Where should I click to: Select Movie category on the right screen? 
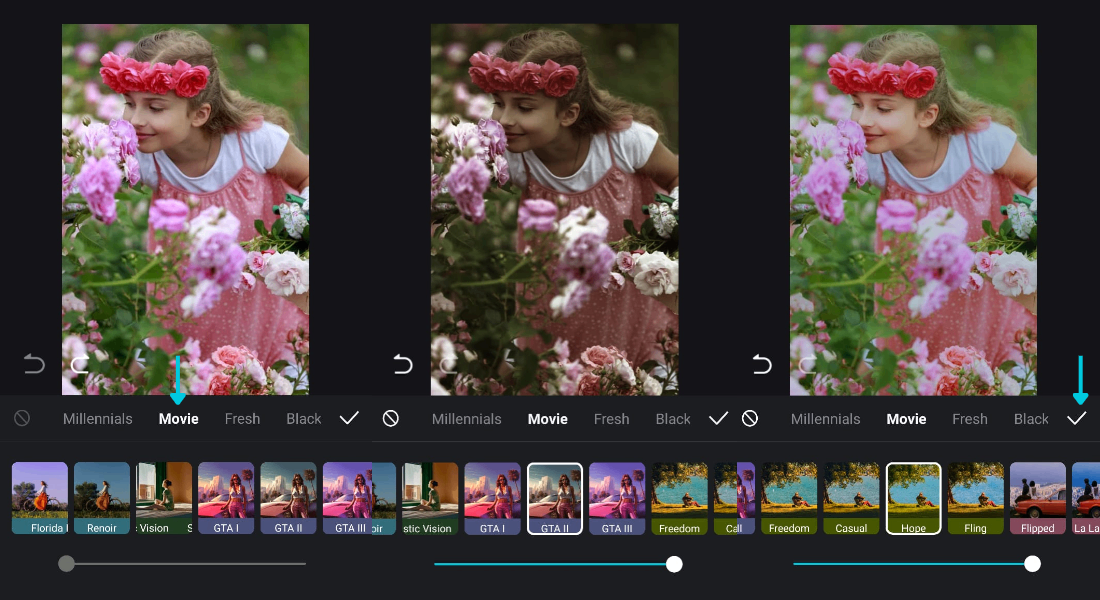tap(906, 419)
